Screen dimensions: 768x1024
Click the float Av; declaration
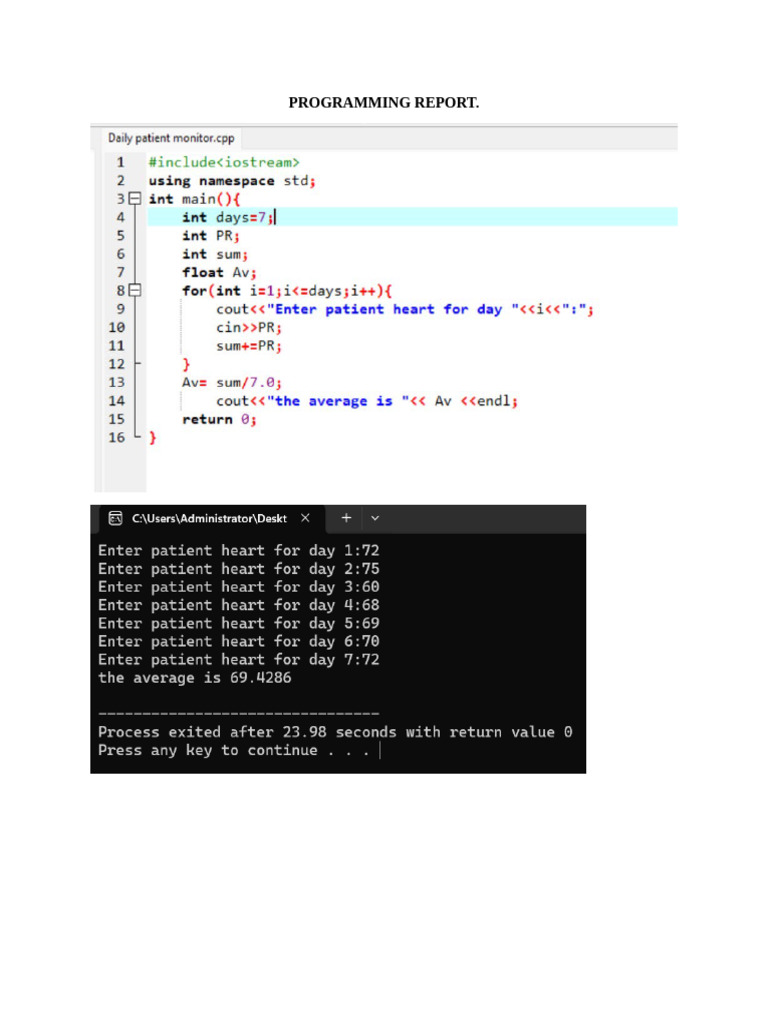click(x=219, y=272)
